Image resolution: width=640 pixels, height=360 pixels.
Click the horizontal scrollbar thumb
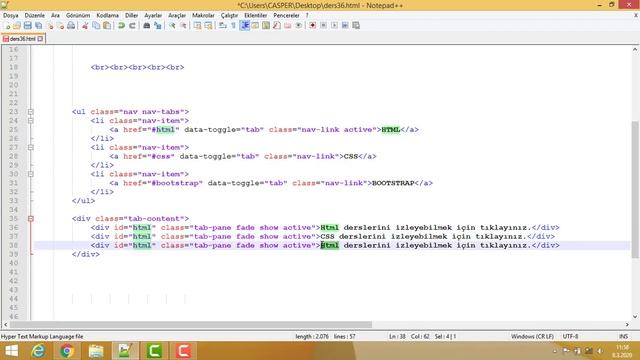[191, 324]
